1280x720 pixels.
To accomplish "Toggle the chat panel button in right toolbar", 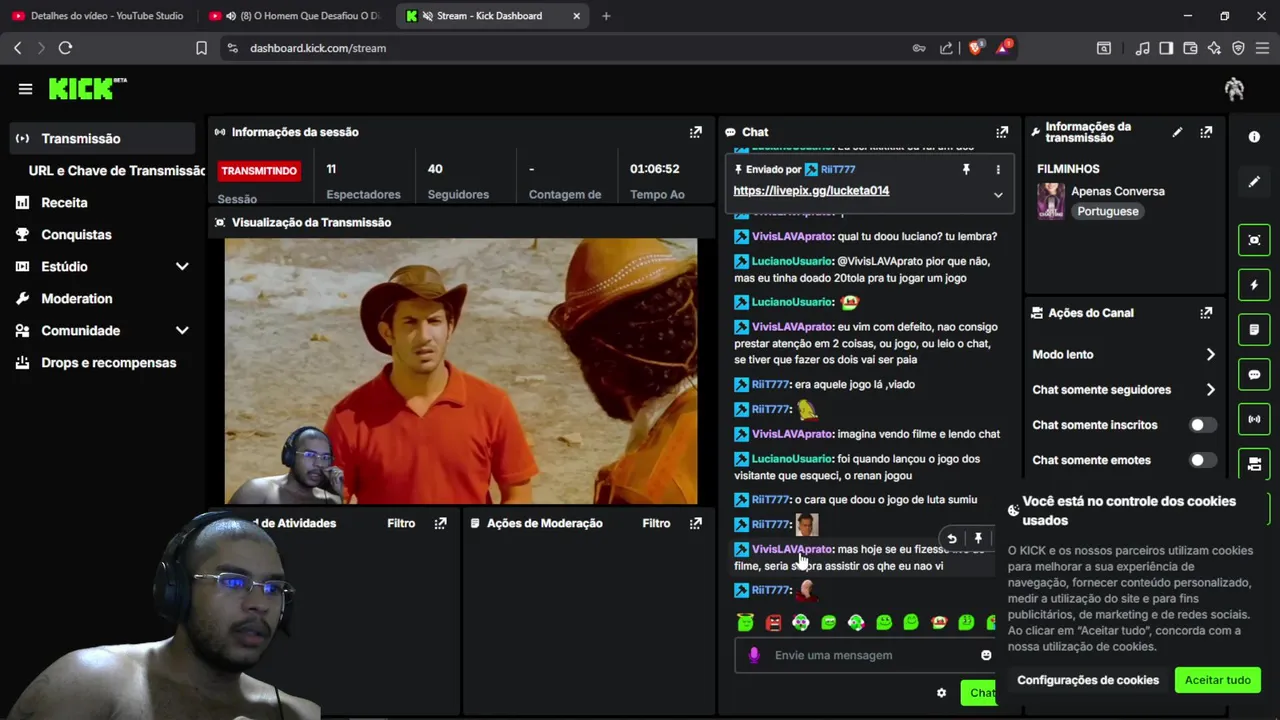I will pos(1254,375).
